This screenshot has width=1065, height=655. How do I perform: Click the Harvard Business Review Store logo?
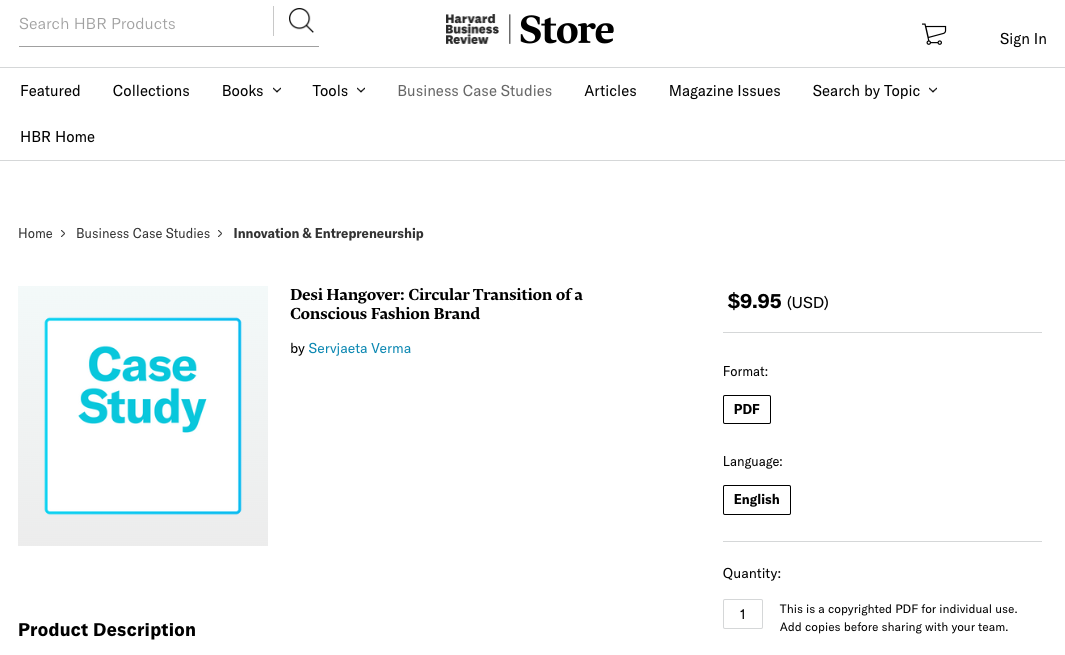click(x=530, y=30)
